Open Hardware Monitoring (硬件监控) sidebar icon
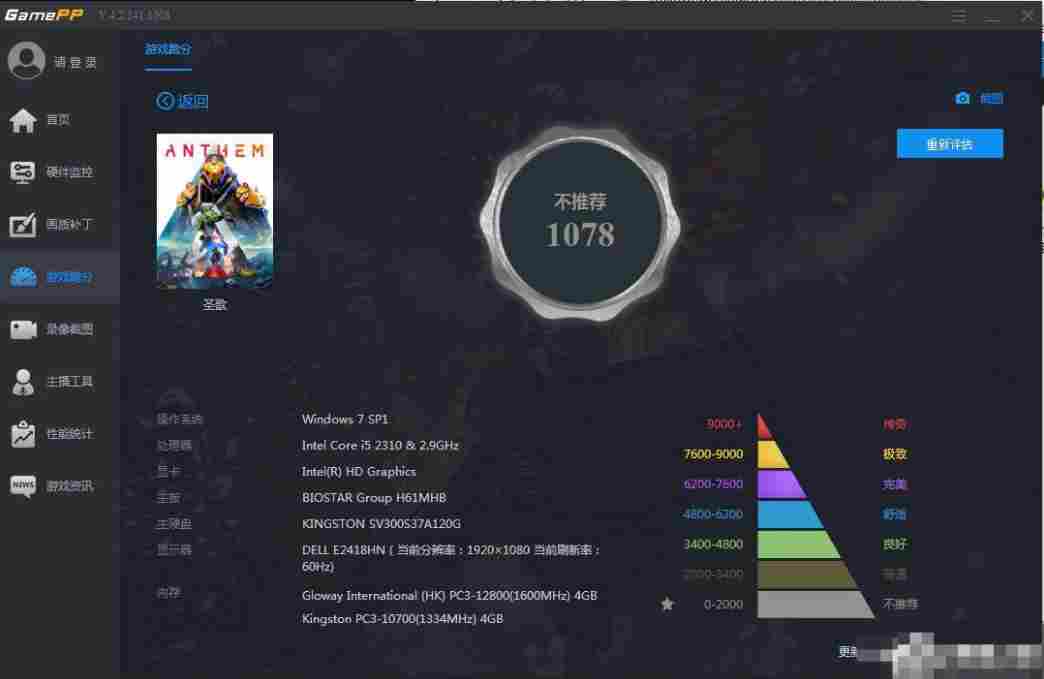The image size is (1044, 679). pyautogui.click(x=23, y=172)
